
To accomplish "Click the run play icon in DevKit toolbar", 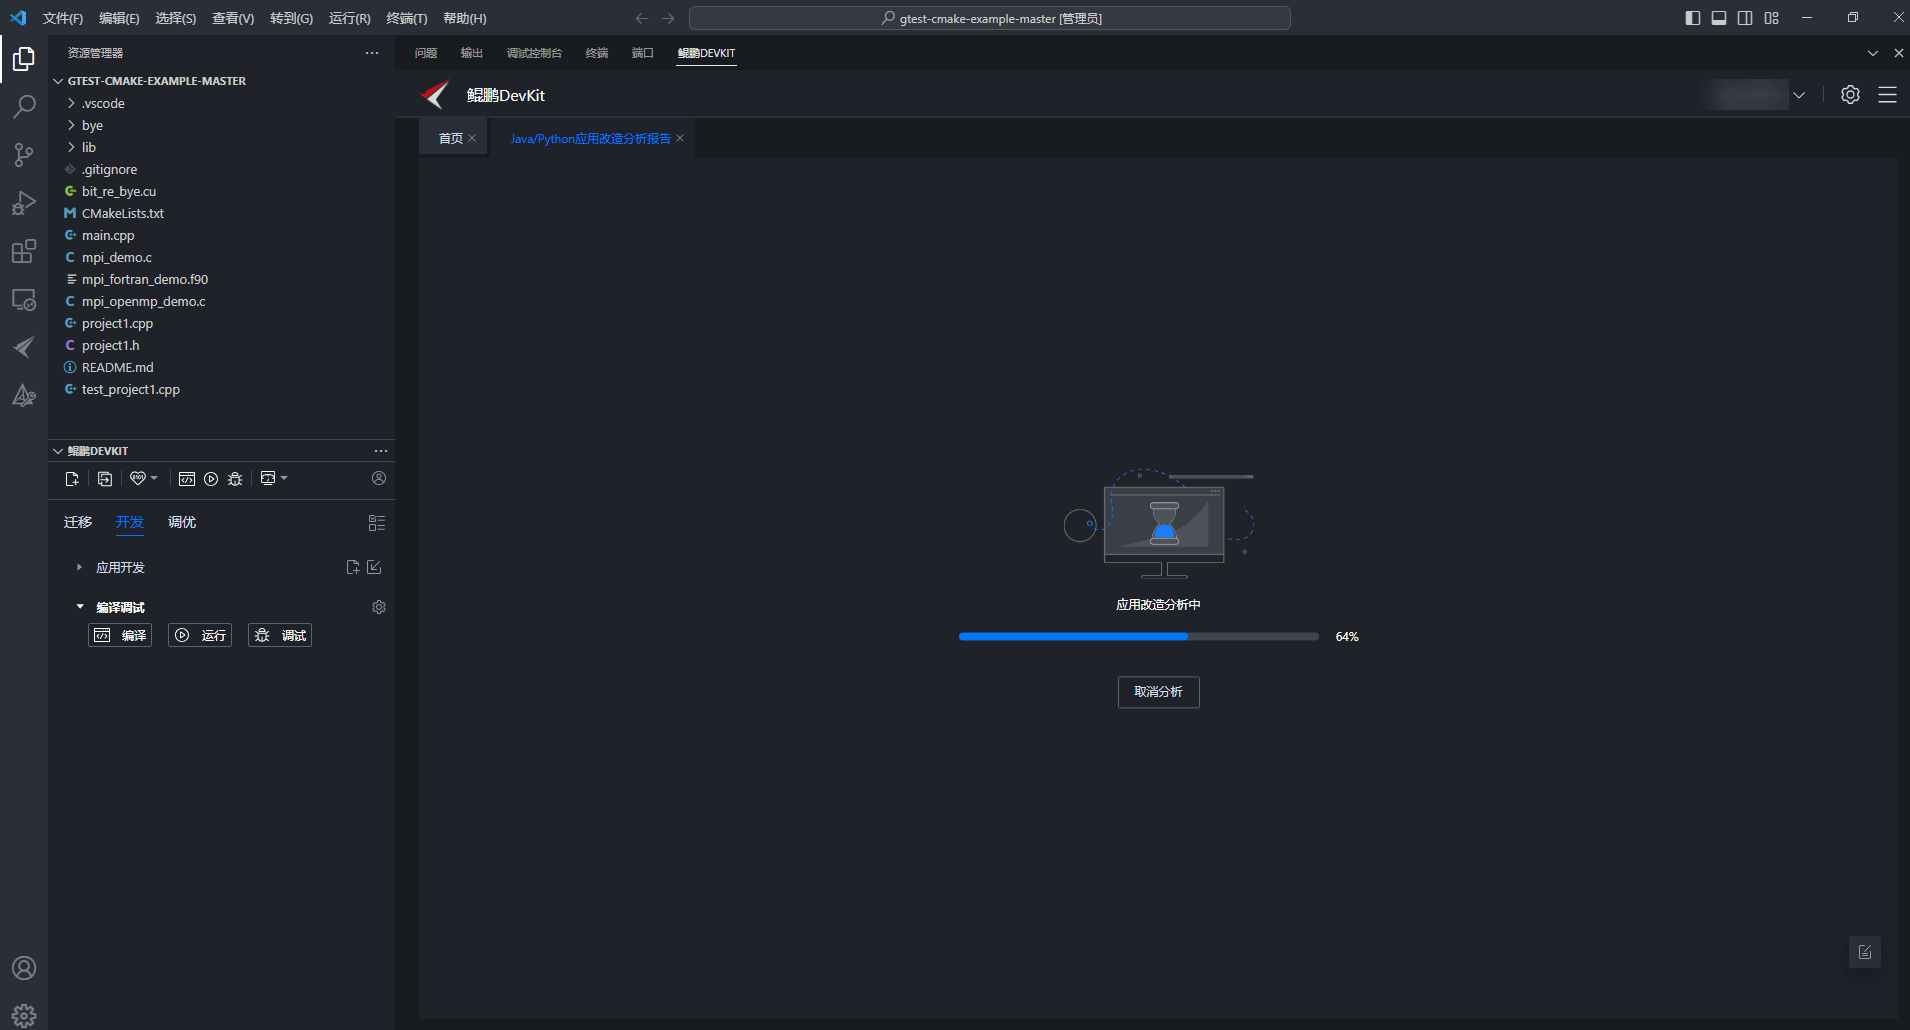I will click(211, 479).
